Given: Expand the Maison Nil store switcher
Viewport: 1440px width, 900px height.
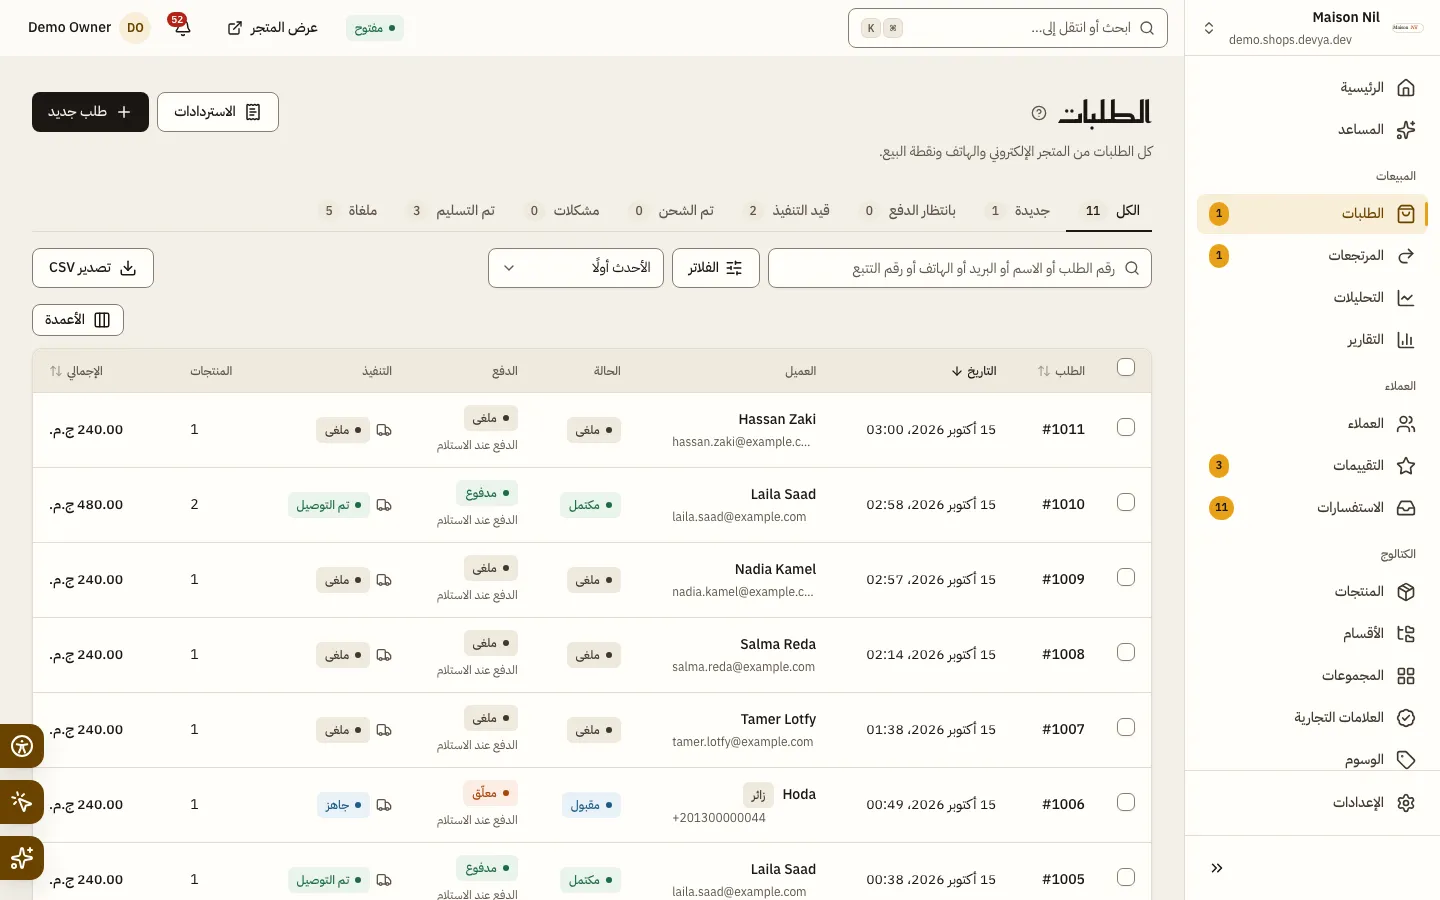Looking at the screenshot, I should (1209, 28).
